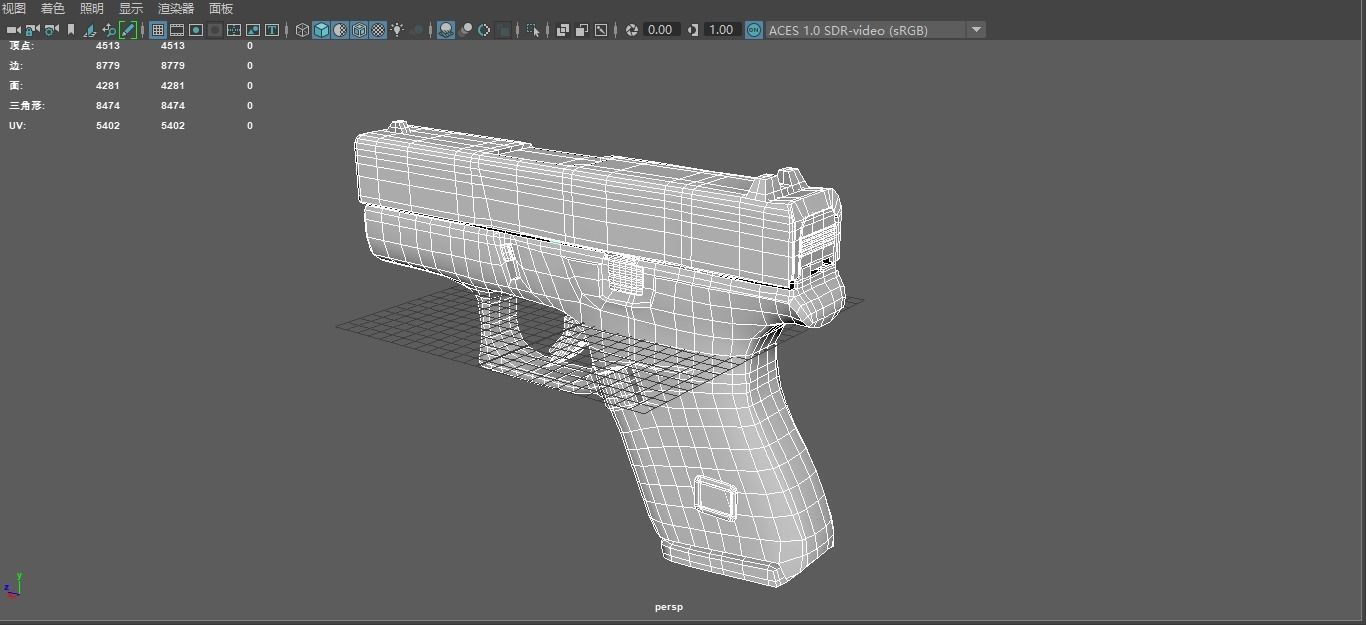Click the Exposure value field 0.00
The height and width of the screenshot is (625, 1366).
coord(660,30)
